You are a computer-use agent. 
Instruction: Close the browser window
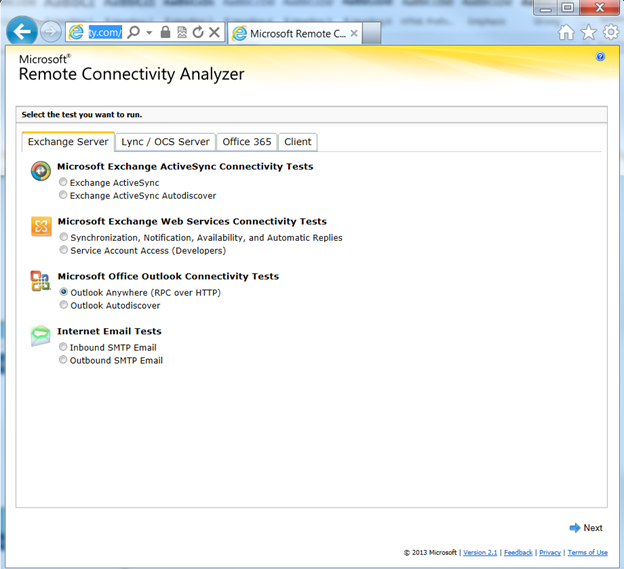[x=600, y=7]
